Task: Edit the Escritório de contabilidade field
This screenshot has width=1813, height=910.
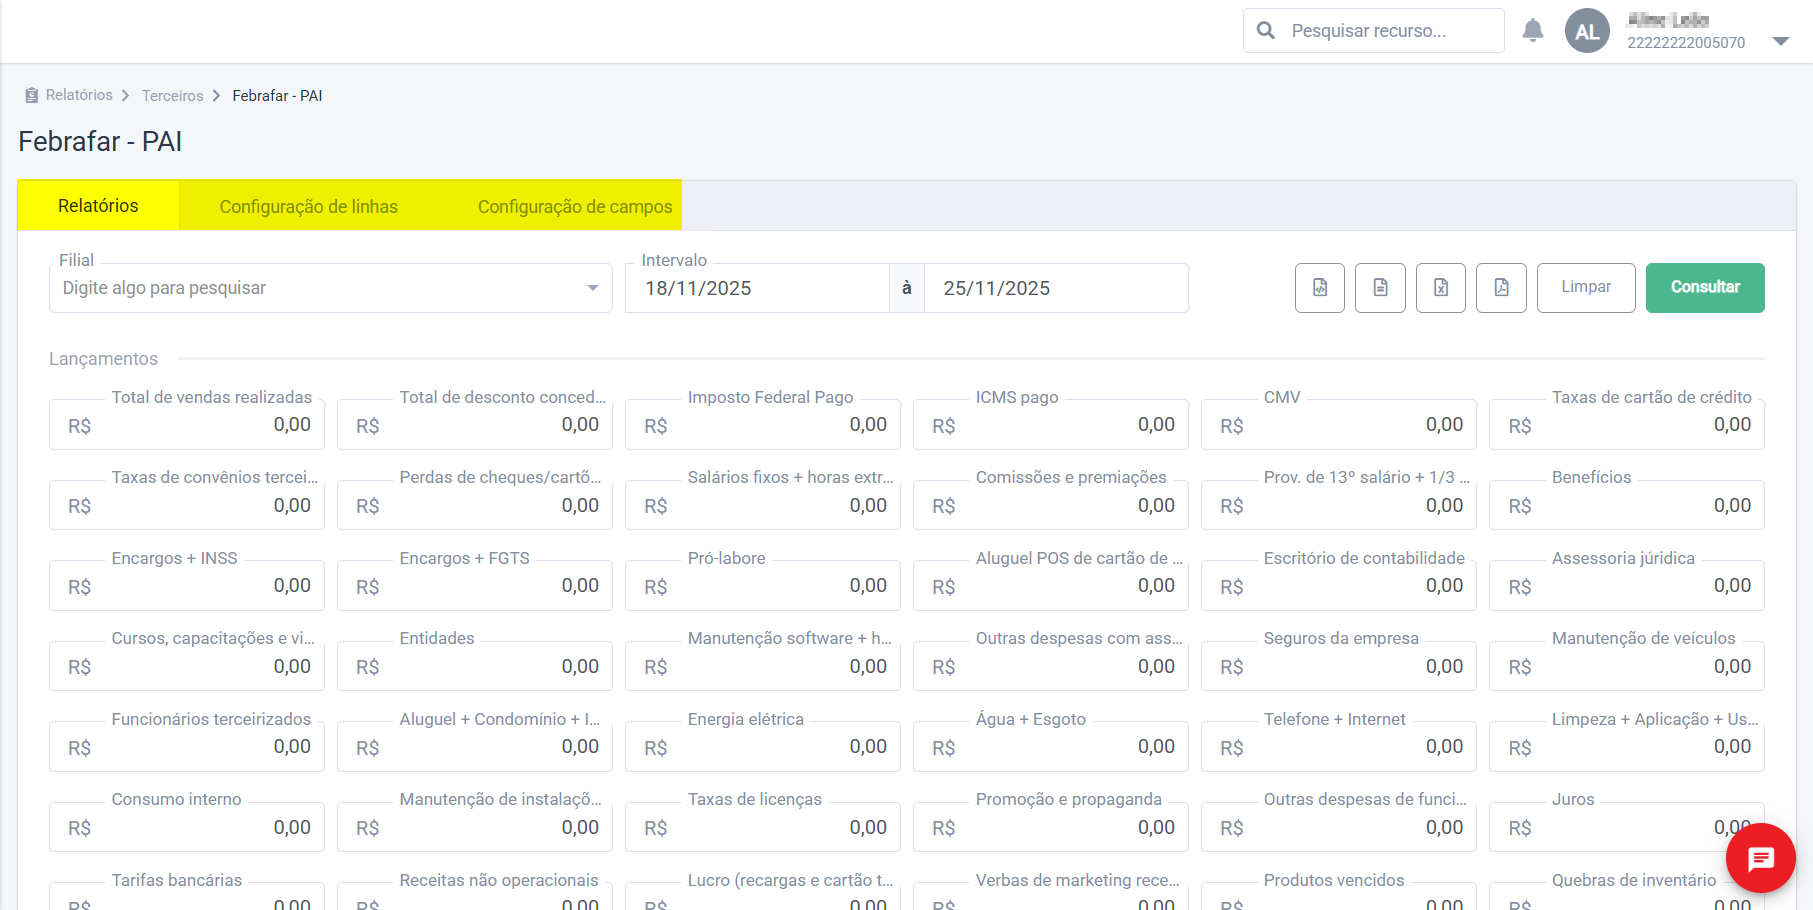Action: [x=1339, y=586]
